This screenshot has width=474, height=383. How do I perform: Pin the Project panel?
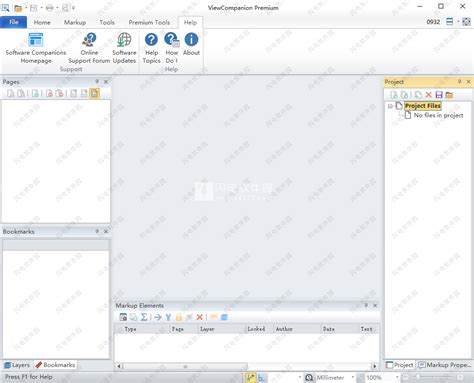(459, 82)
